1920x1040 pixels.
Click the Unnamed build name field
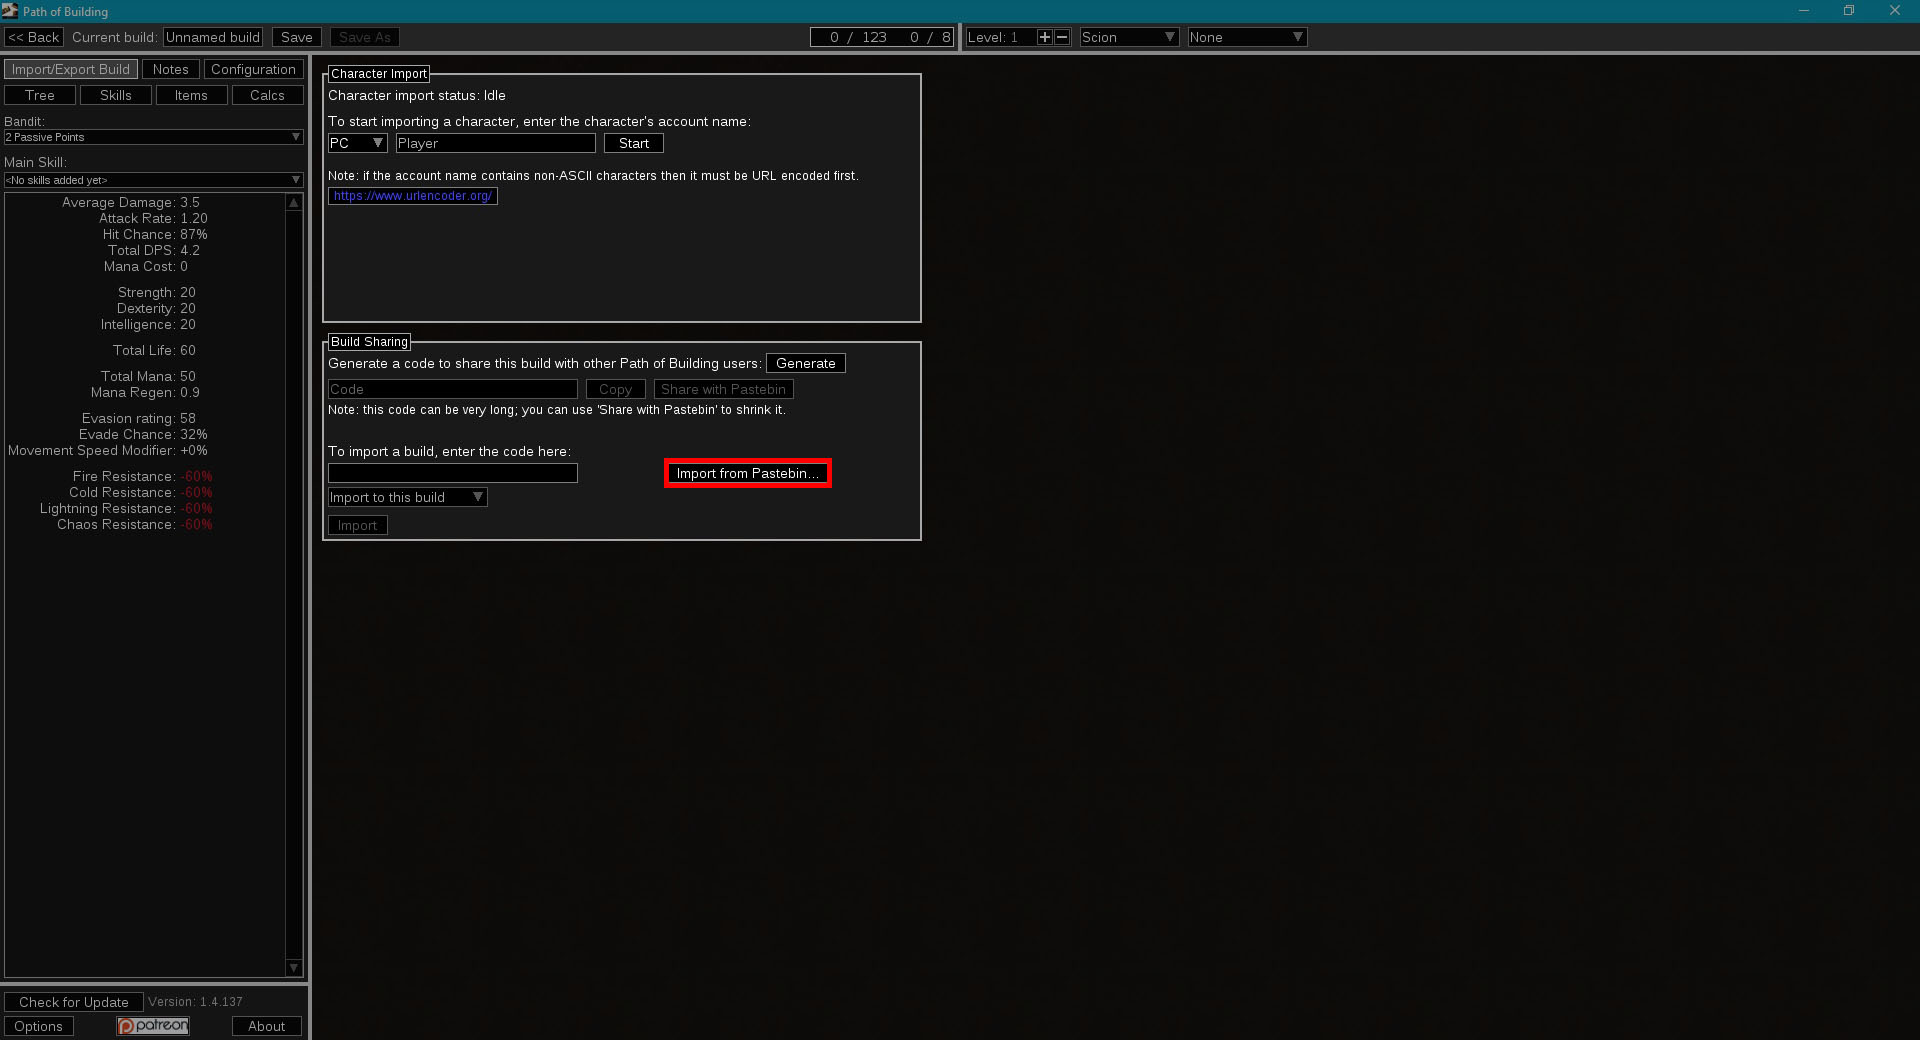point(213,37)
